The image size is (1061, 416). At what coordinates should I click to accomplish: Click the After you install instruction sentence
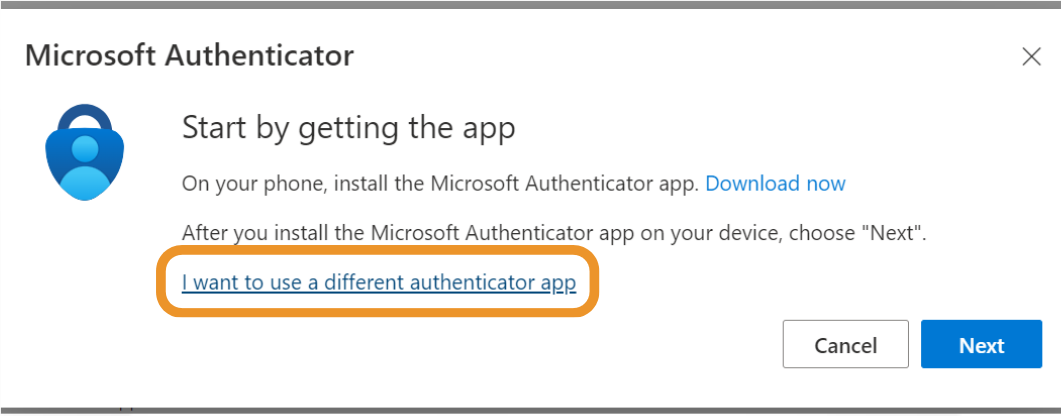point(554,233)
